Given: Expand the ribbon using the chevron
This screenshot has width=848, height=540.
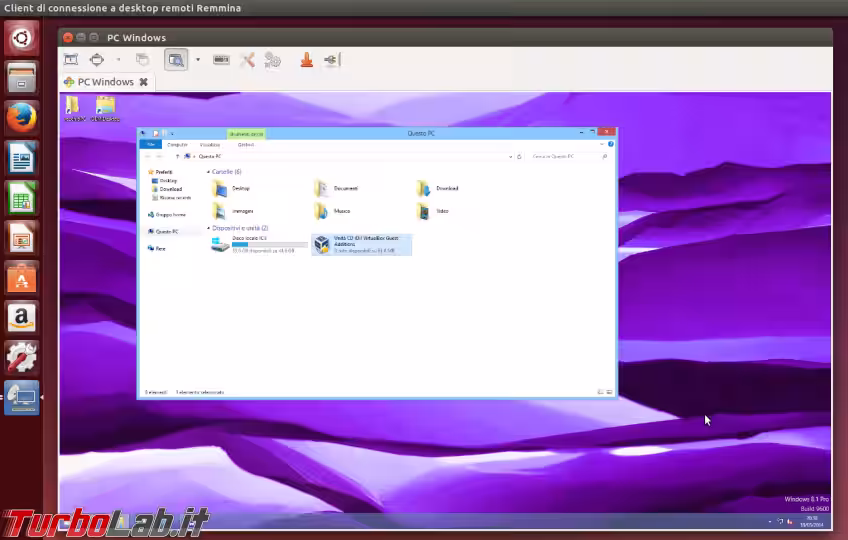Looking at the screenshot, I should (x=602, y=144).
